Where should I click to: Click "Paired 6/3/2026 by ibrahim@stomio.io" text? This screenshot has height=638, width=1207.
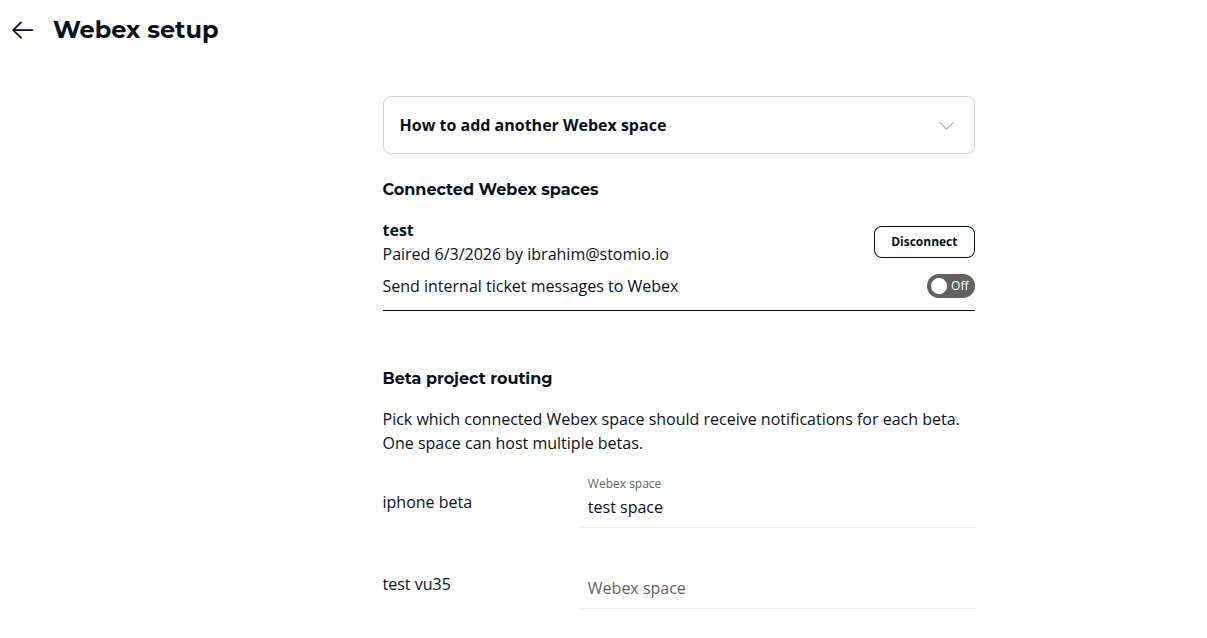[526, 254]
